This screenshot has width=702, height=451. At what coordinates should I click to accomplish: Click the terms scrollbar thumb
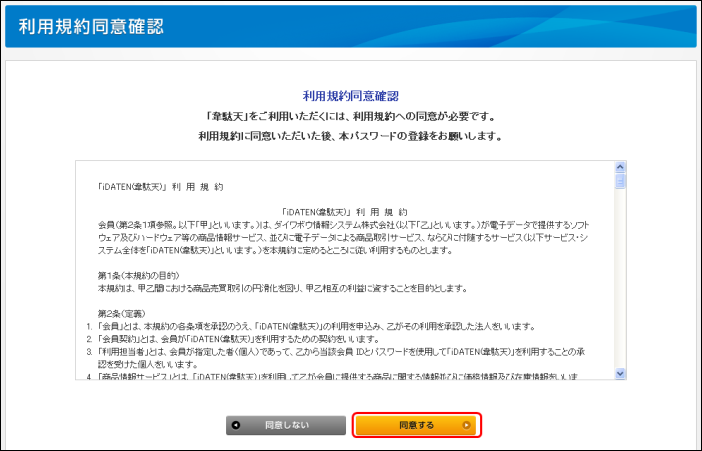tap(620, 182)
